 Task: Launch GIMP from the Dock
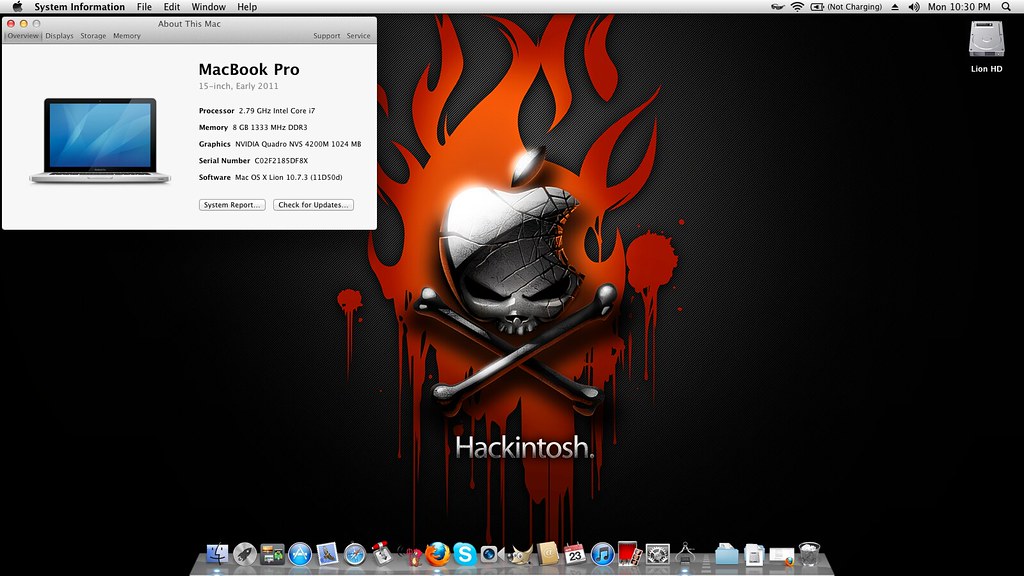[x=520, y=554]
